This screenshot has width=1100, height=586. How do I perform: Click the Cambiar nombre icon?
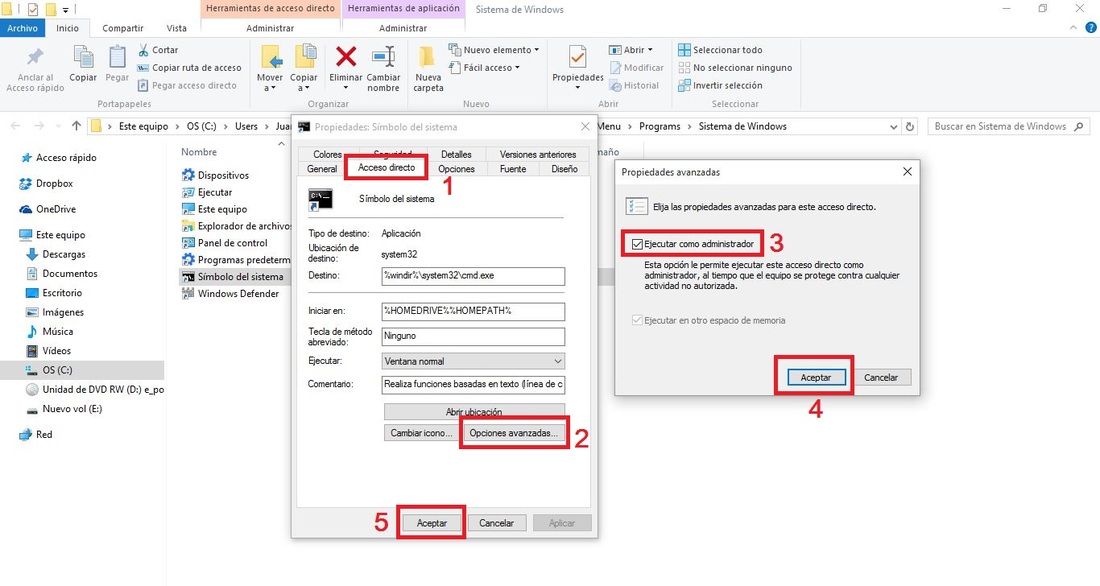383,56
